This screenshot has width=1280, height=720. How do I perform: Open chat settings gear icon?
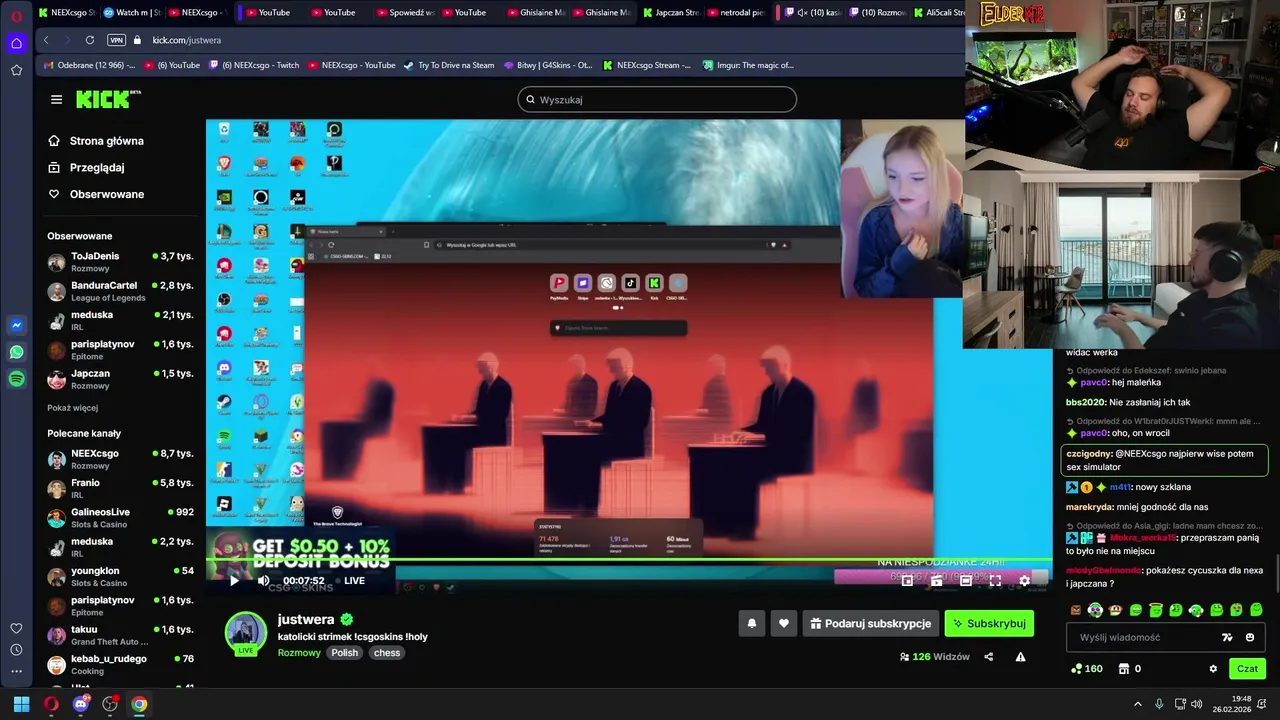1213,669
